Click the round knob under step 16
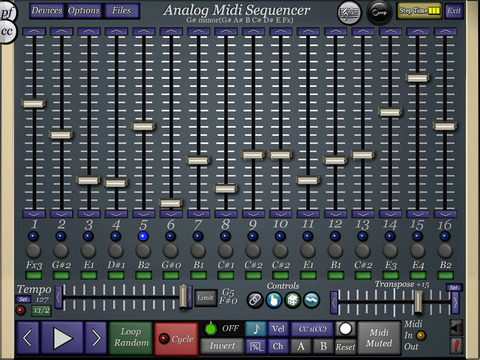 tap(445, 251)
